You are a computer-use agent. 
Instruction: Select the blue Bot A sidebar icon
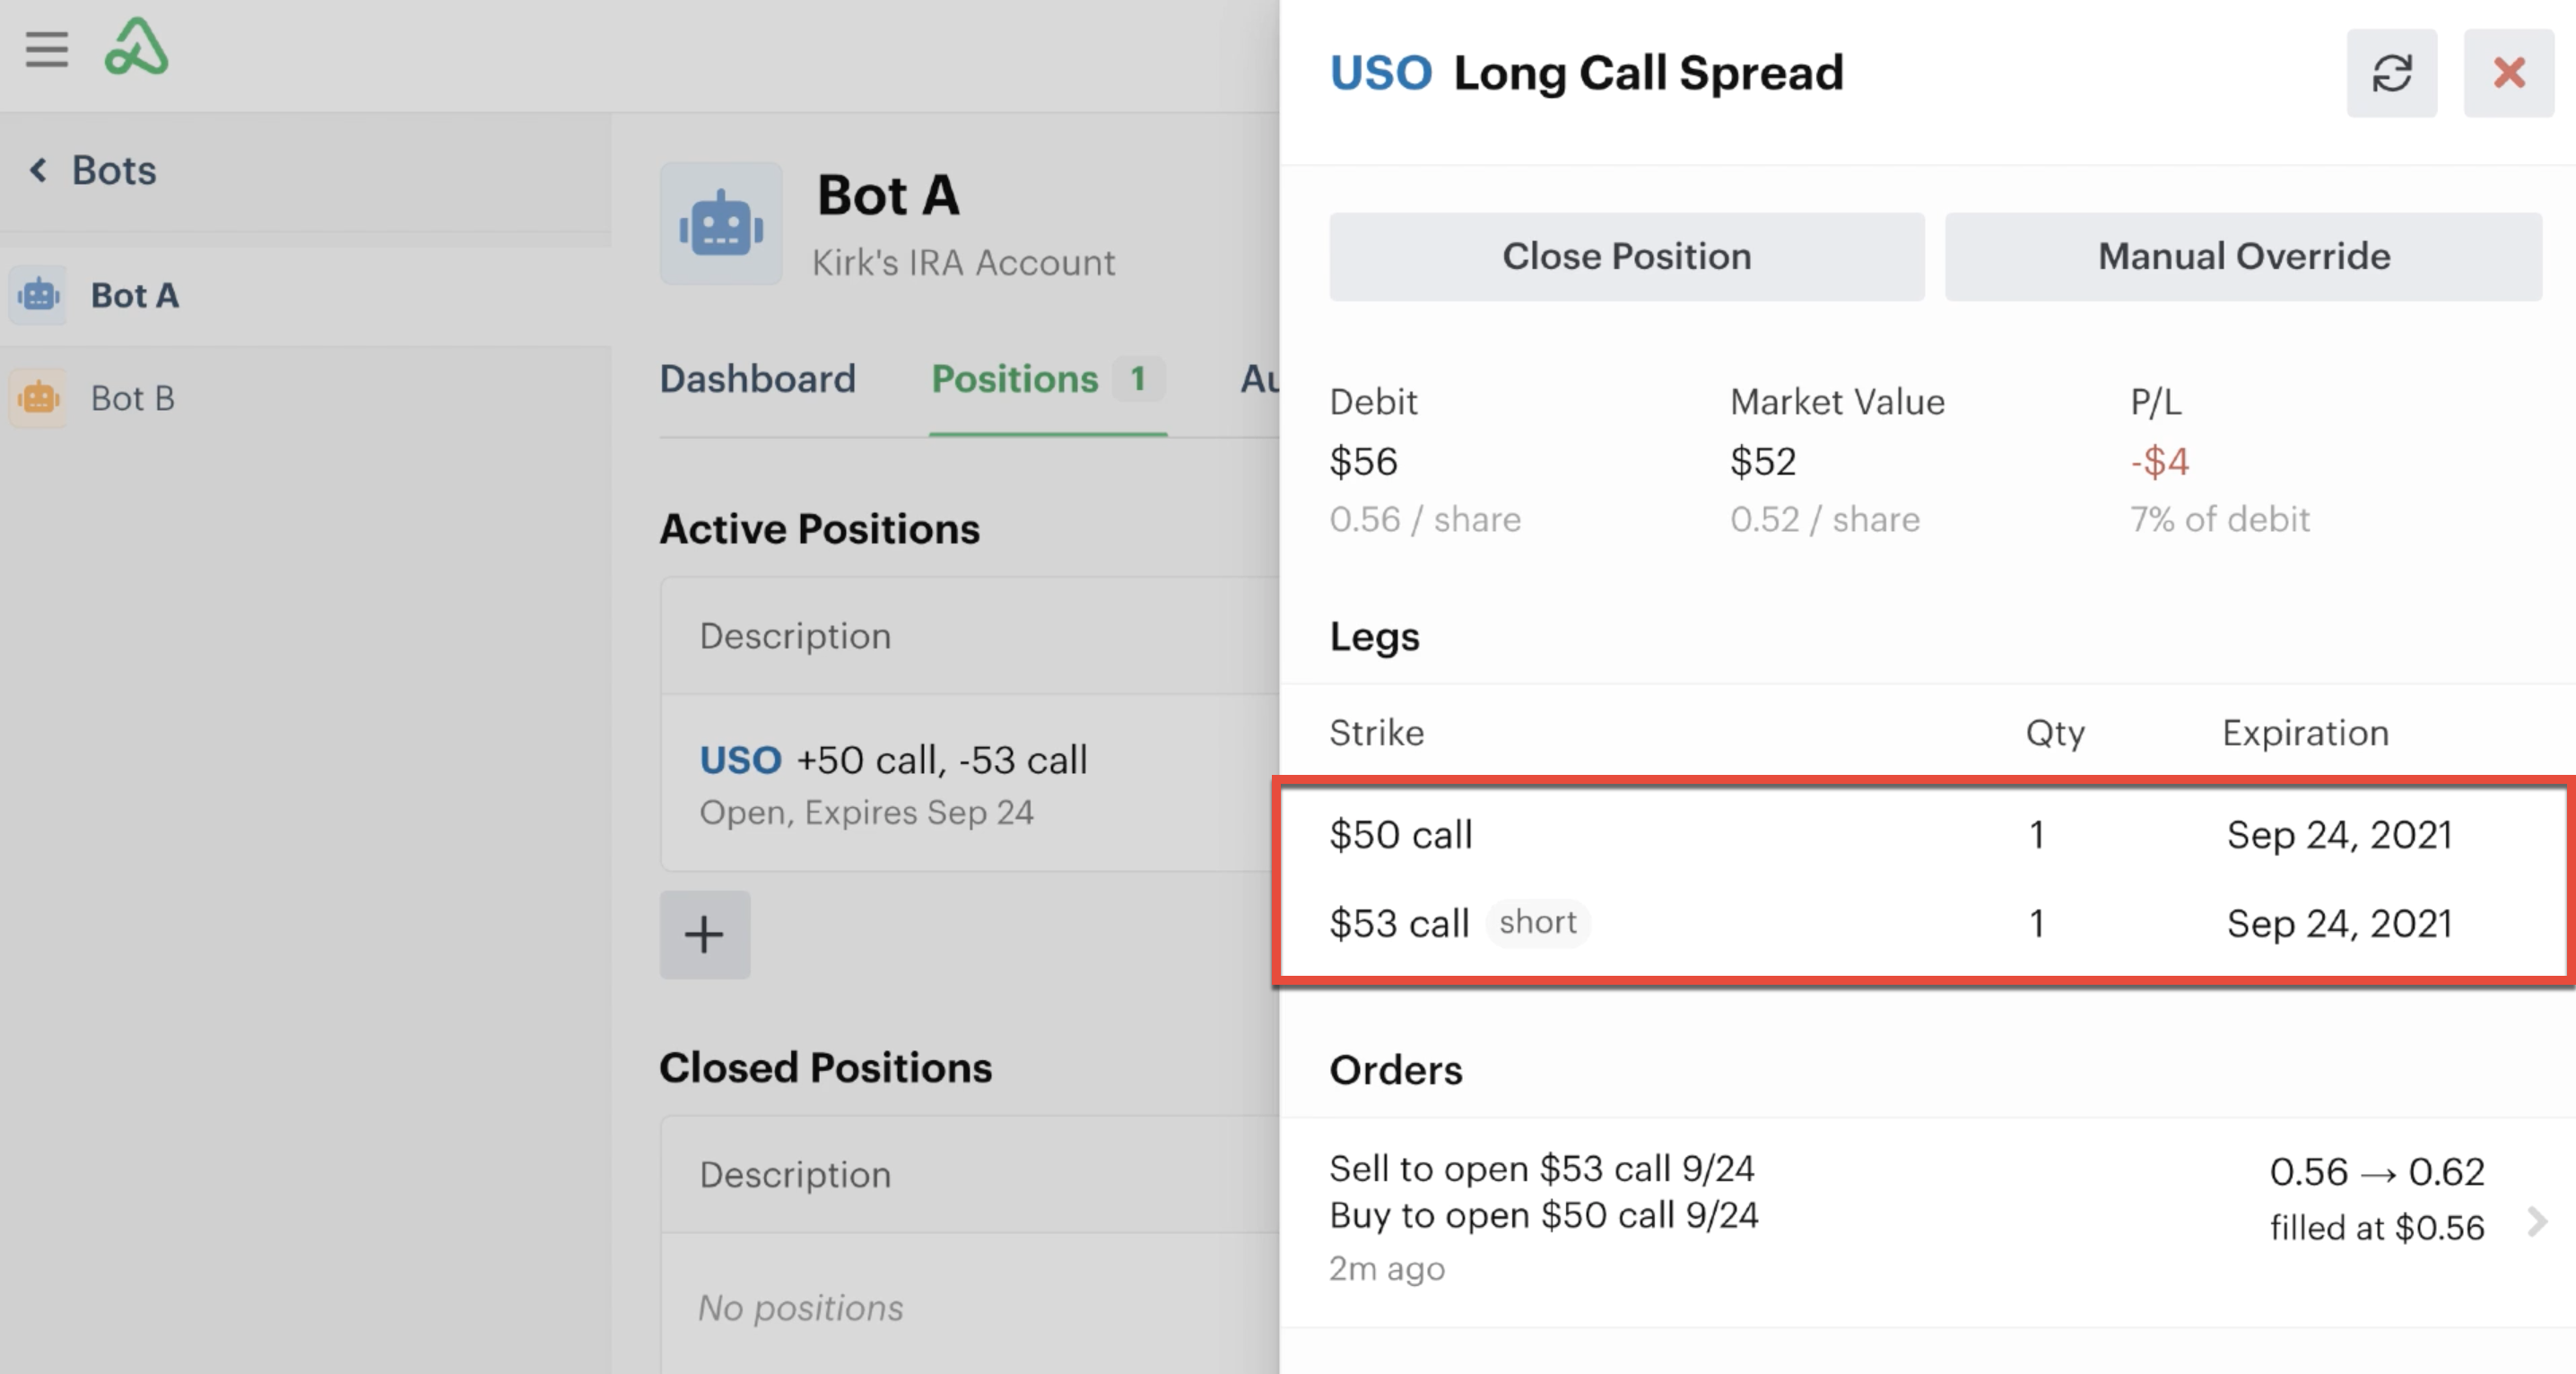[39, 295]
